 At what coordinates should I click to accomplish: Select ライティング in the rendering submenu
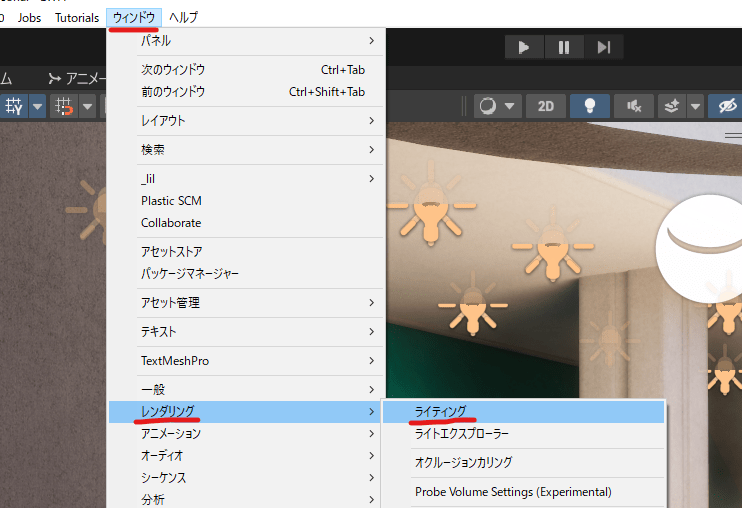tap(441, 411)
